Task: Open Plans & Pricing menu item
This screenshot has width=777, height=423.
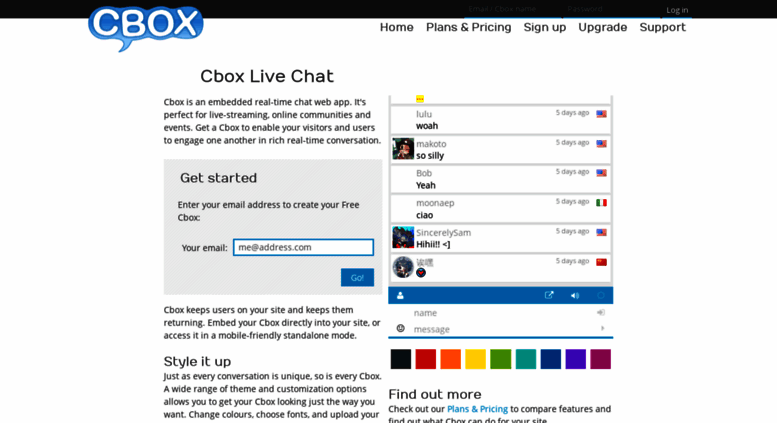Action: (468, 27)
